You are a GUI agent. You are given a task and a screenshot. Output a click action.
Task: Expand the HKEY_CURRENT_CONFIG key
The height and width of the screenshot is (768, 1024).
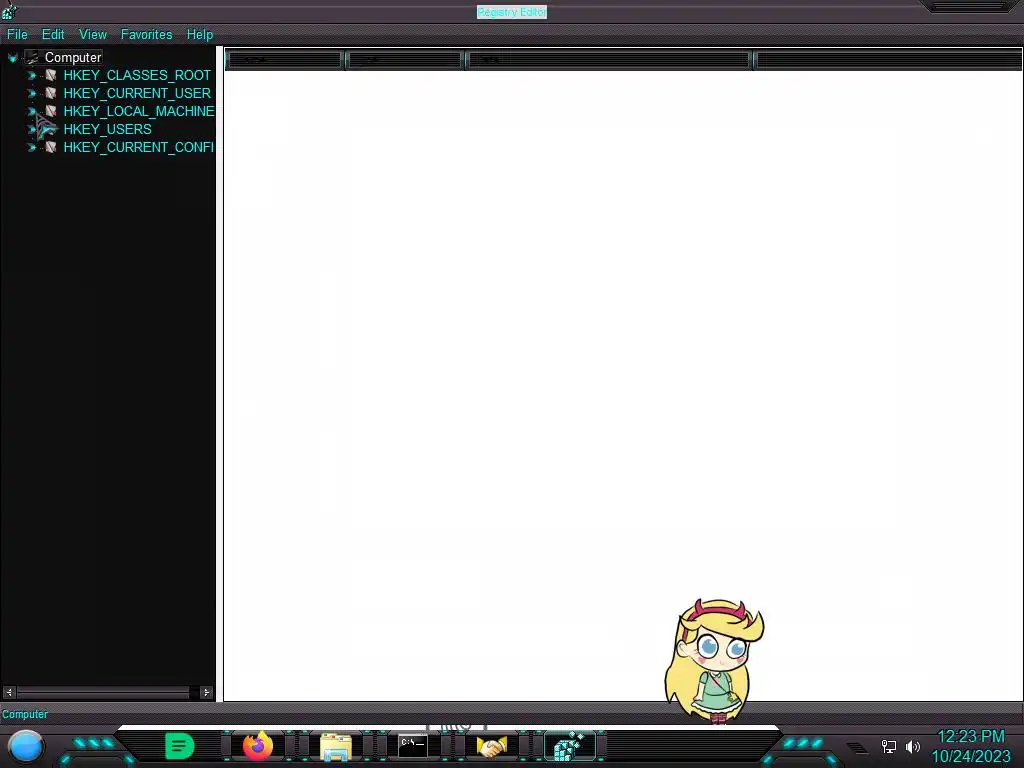pos(31,148)
